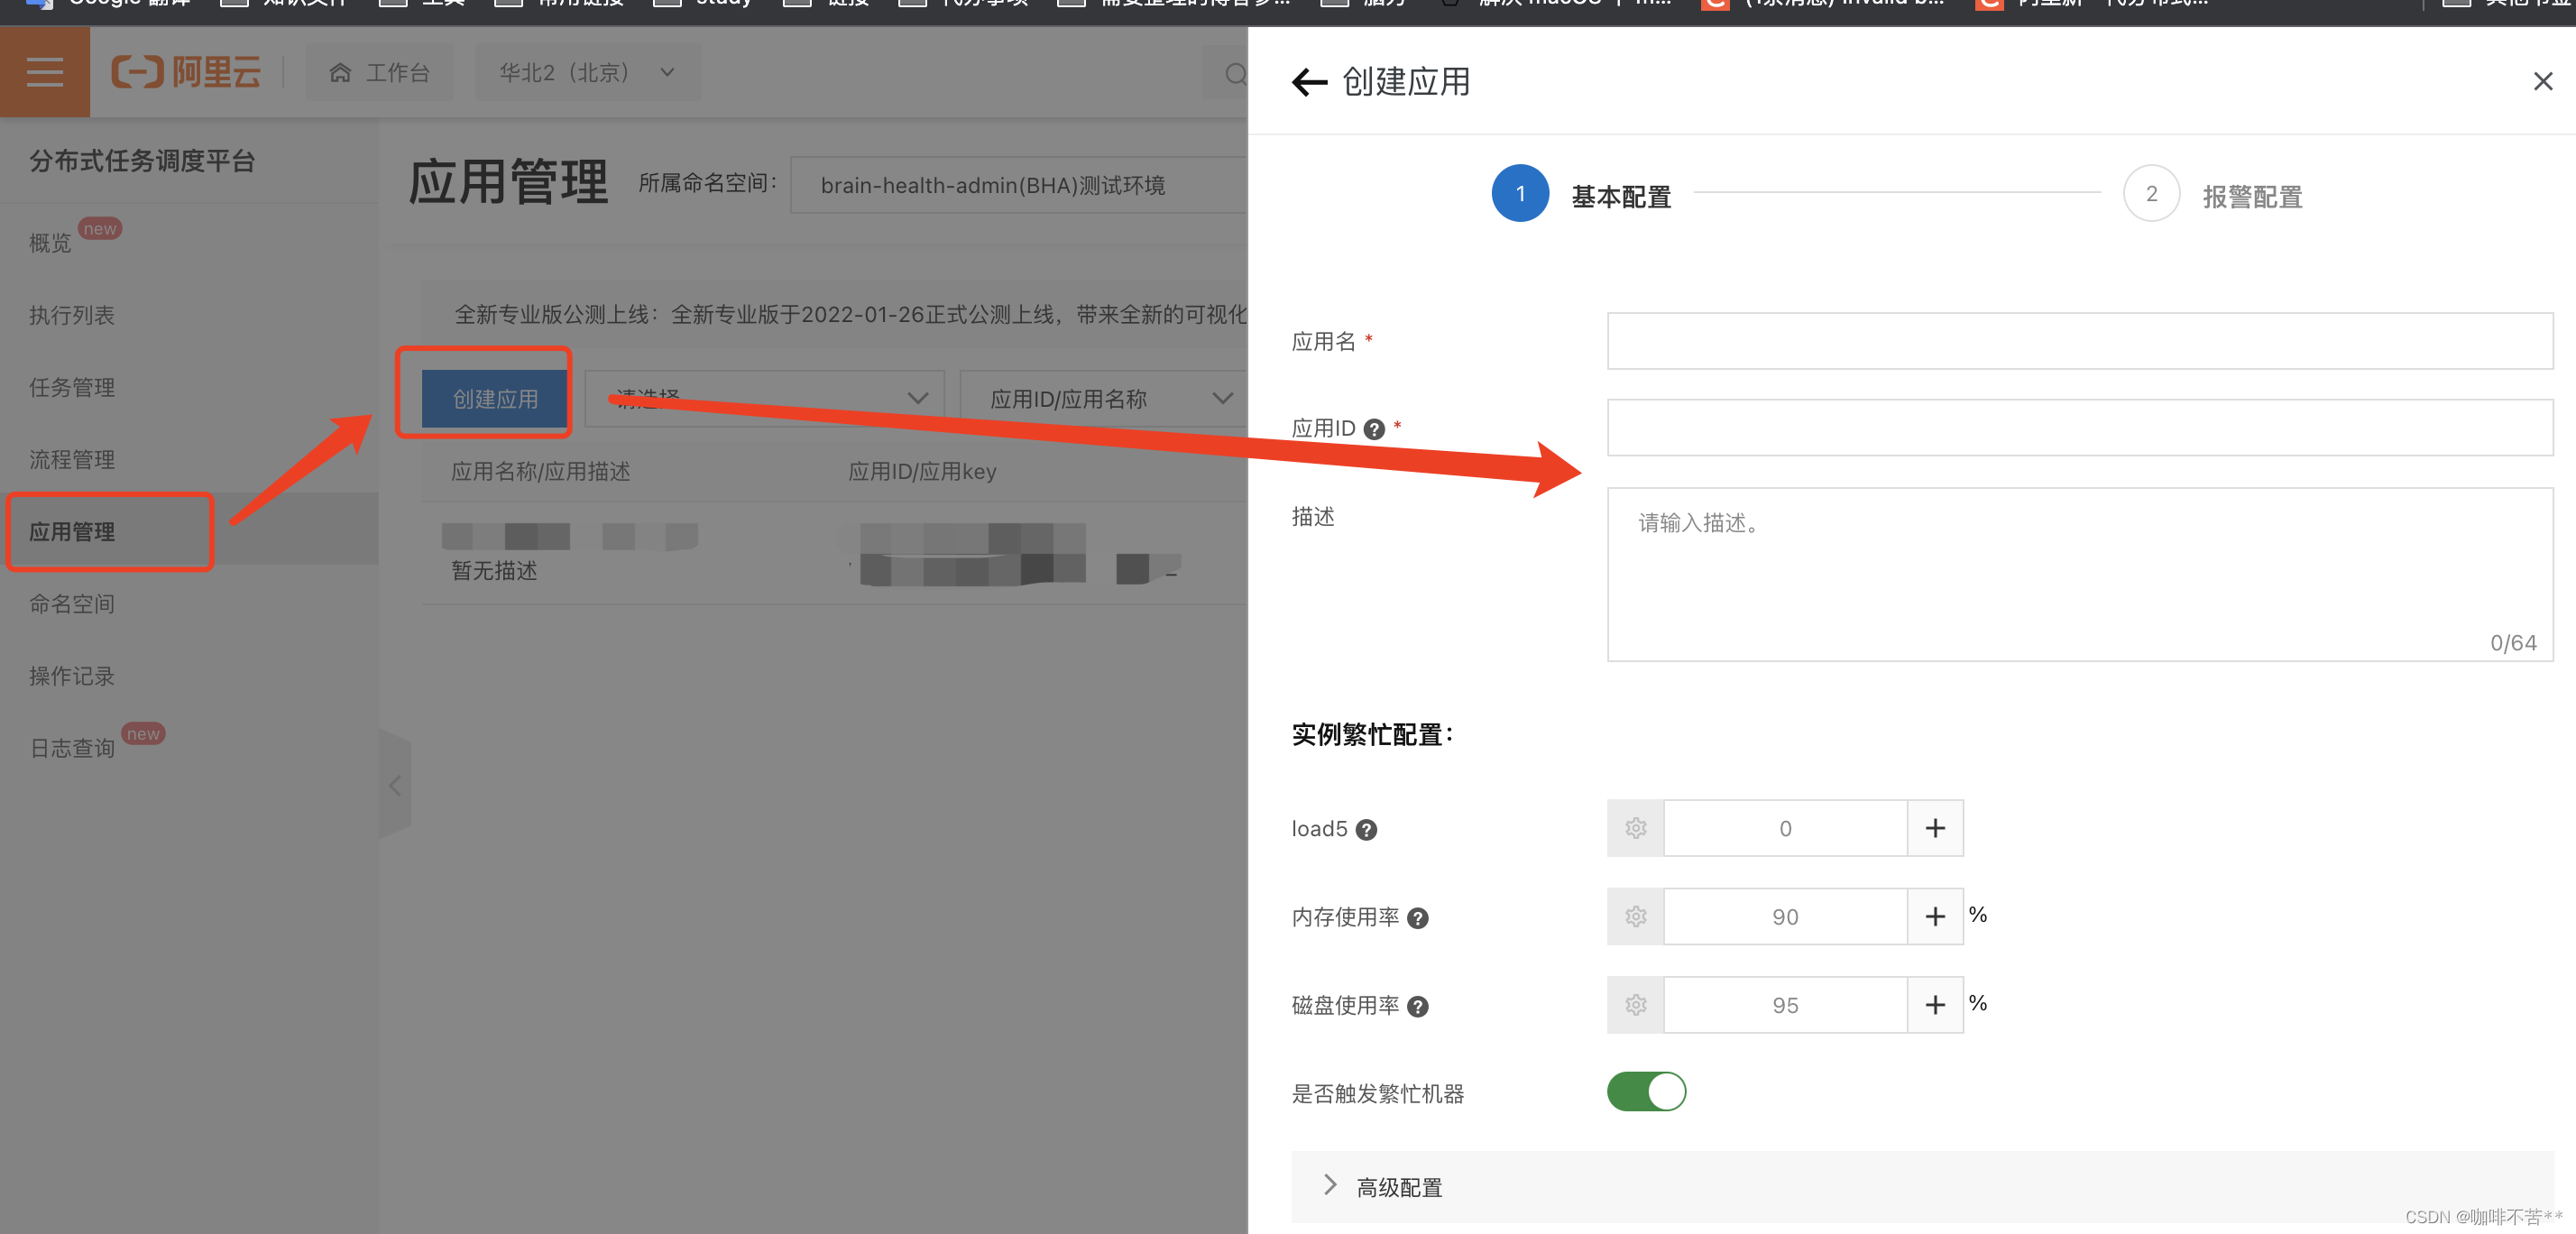Image resolution: width=2576 pixels, height=1234 pixels.
Task: Click the blue 创建应用 button
Action: point(495,399)
